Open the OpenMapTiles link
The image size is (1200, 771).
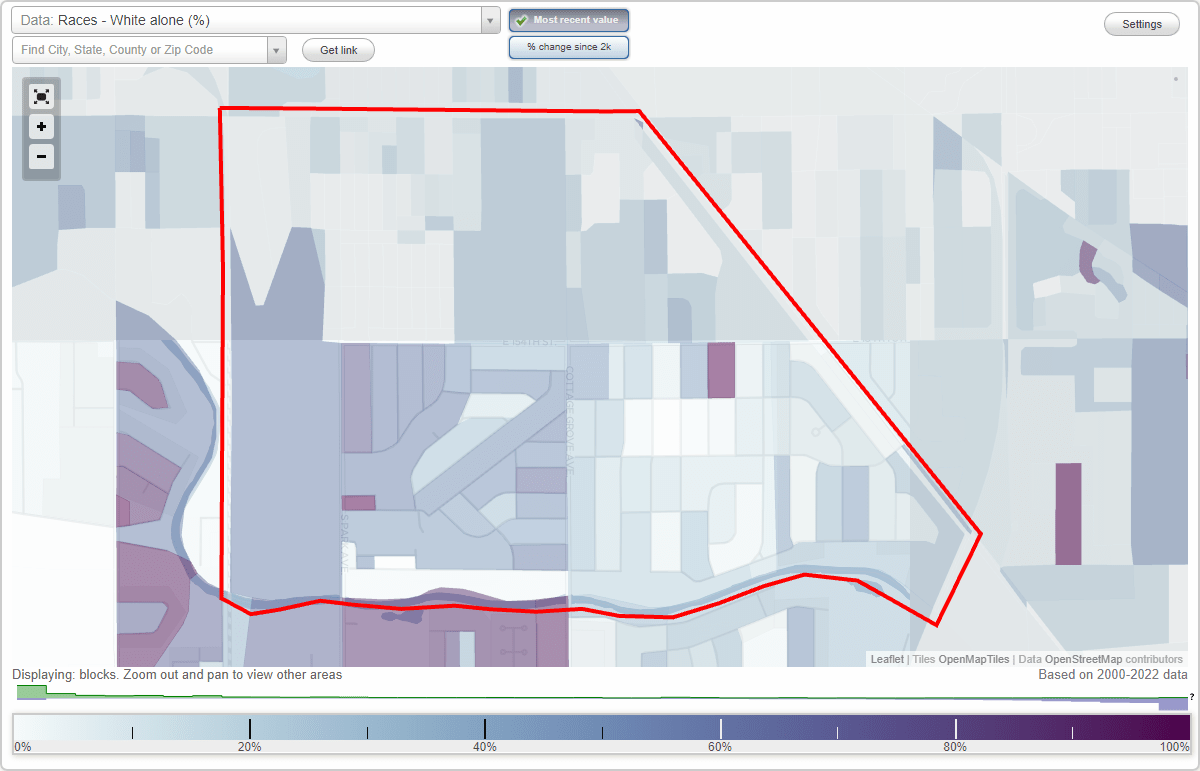973,659
